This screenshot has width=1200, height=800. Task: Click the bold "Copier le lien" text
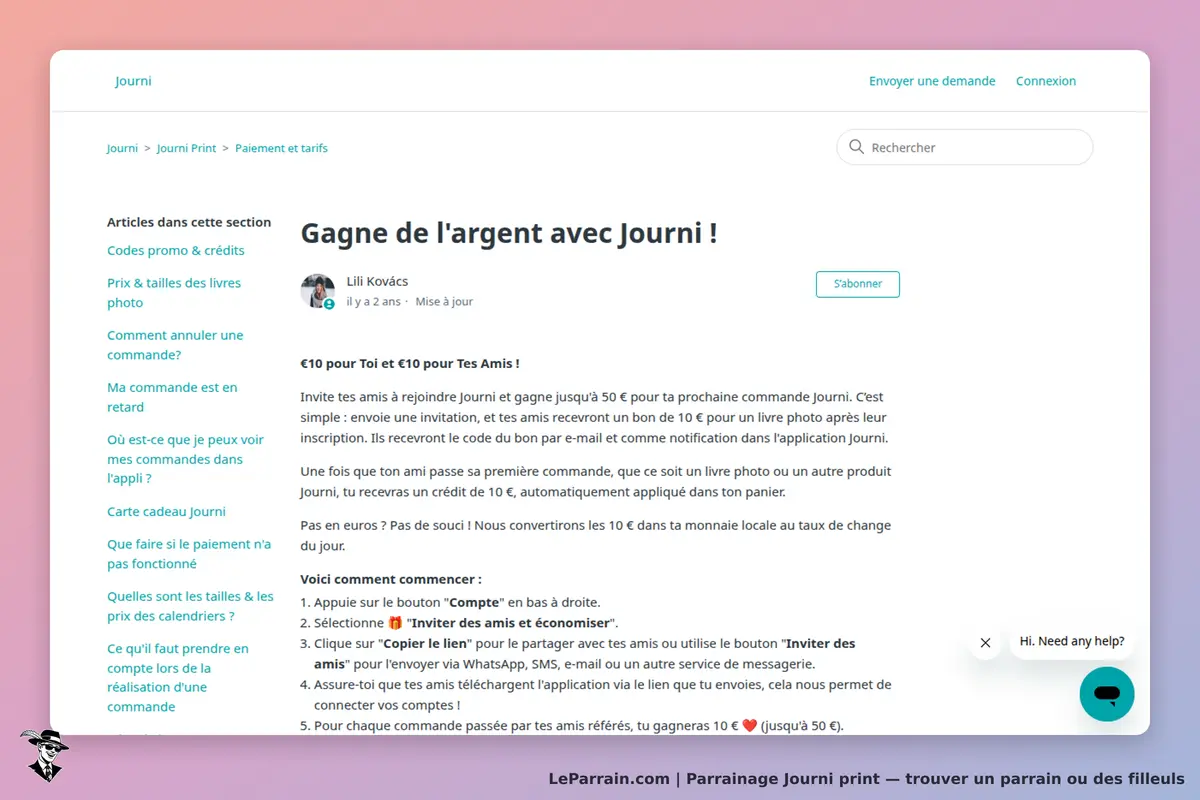point(427,644)
